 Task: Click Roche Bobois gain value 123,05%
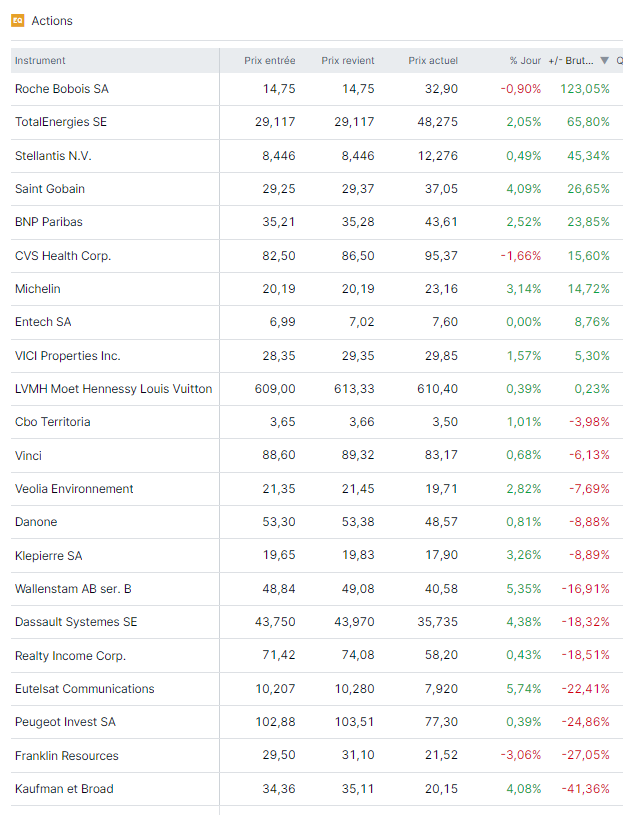tap(585, 89)
